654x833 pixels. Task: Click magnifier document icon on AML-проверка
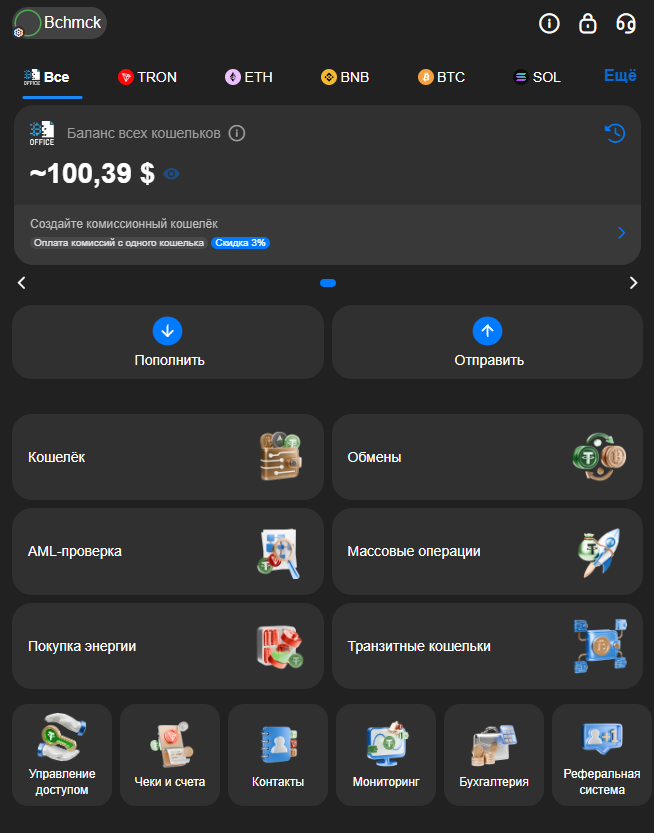click(279, 552)
